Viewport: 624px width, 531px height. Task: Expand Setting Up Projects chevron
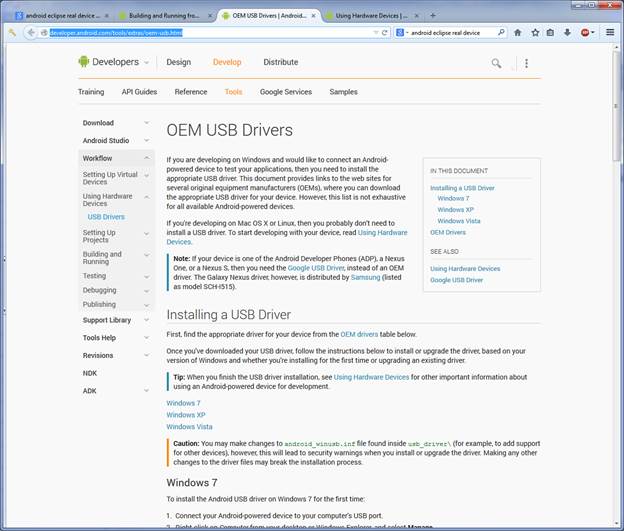point(146,234)
